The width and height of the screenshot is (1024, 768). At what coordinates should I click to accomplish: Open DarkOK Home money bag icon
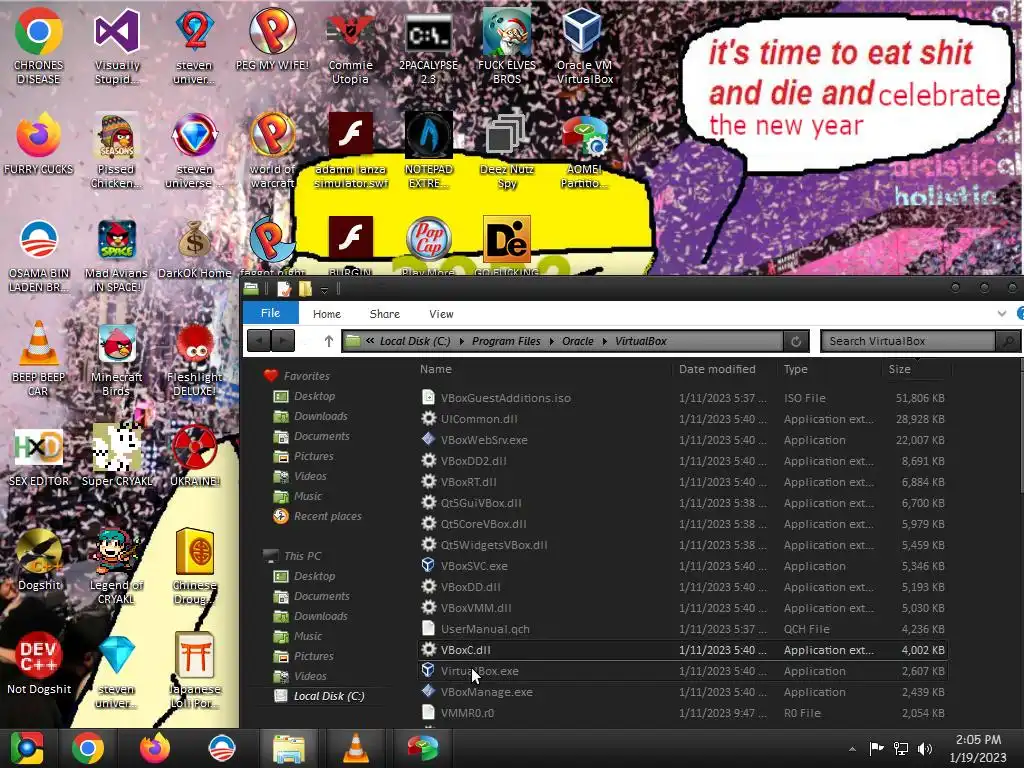pyautogui.click(x=195, y=248)
